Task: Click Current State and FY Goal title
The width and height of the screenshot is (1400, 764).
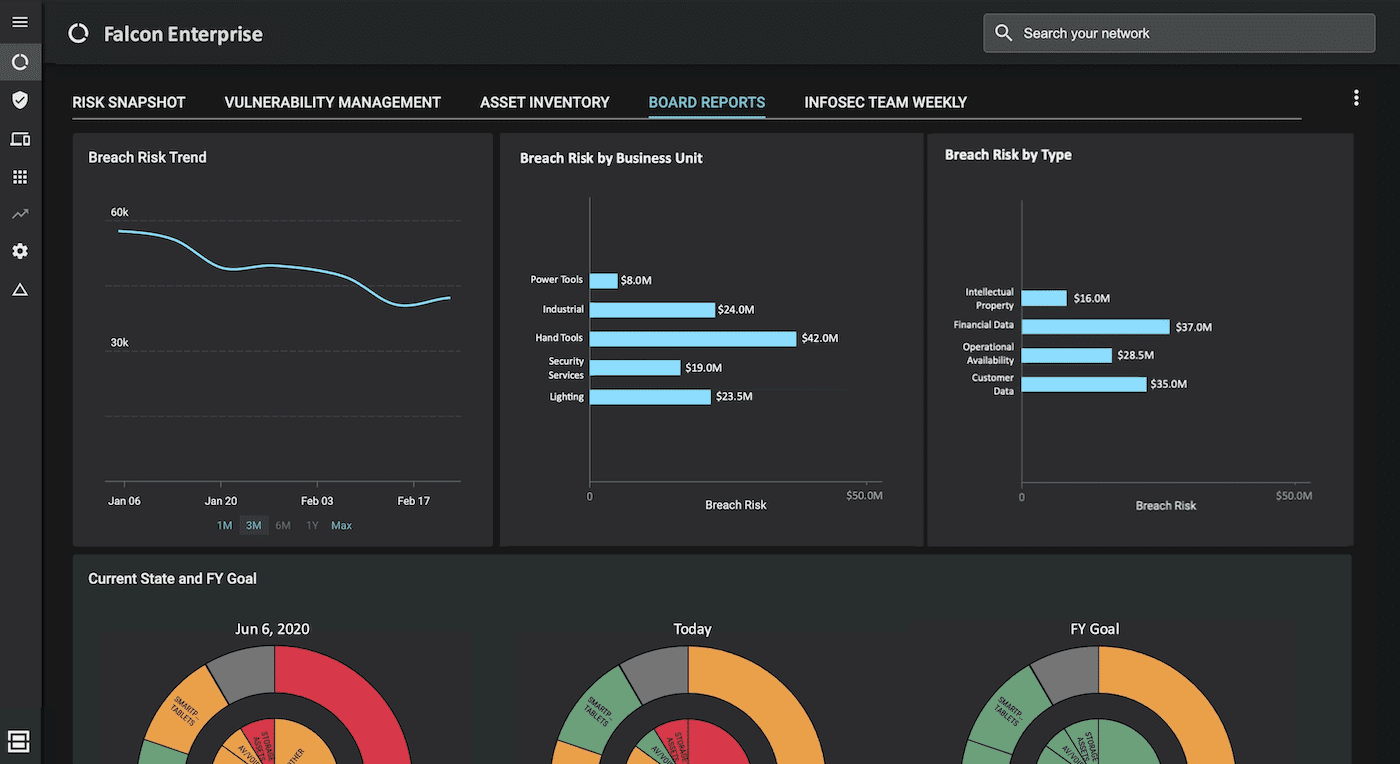Action: coord(172,578)
